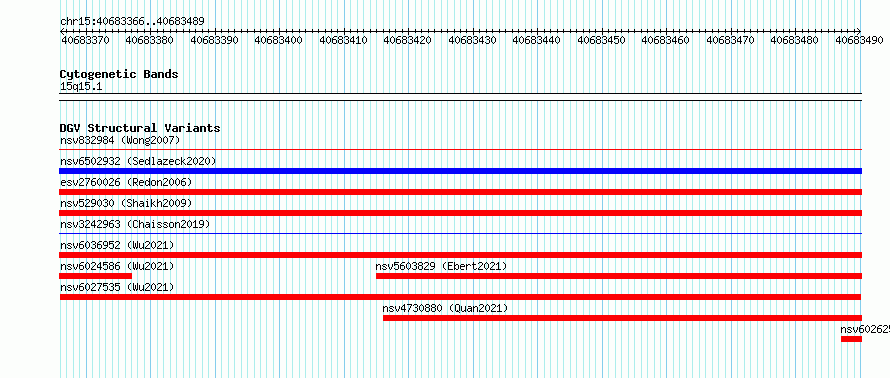890x378 pixels.
Task: Click ruler position 40683480
Action: [795, 40]
